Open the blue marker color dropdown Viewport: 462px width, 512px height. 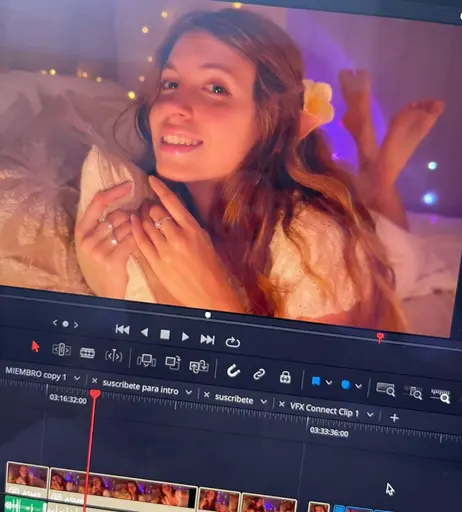point(358,386)
